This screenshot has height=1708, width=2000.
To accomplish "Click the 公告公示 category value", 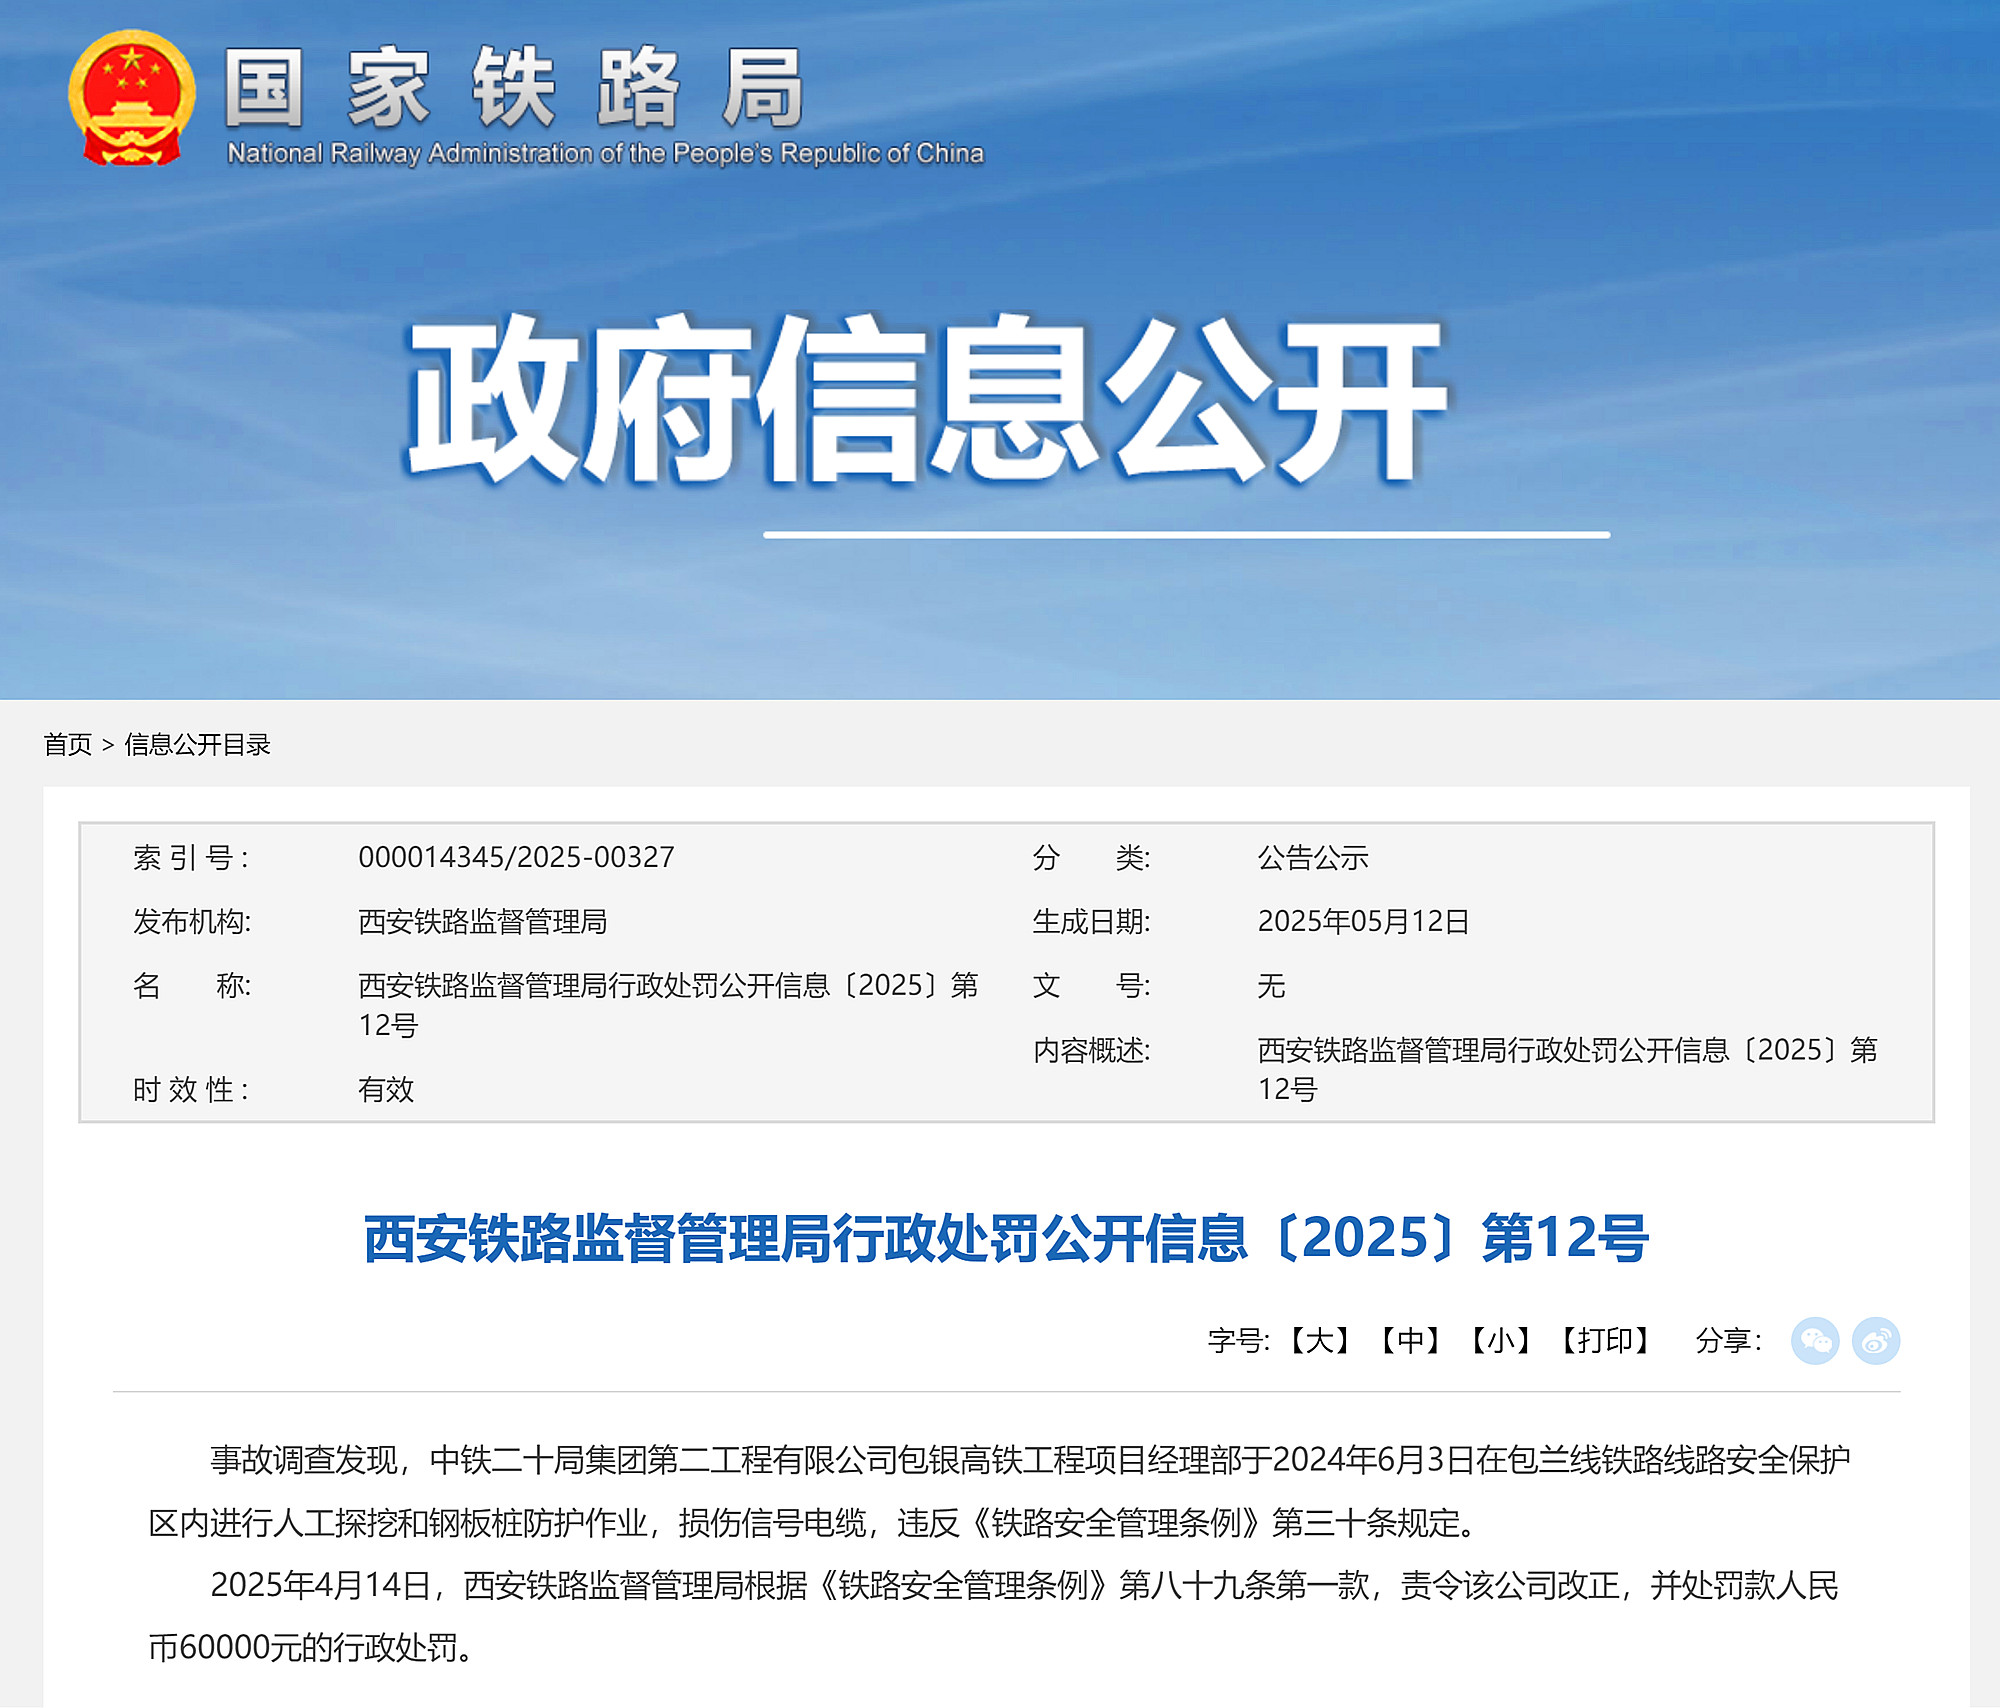I will coord(1312,858).
